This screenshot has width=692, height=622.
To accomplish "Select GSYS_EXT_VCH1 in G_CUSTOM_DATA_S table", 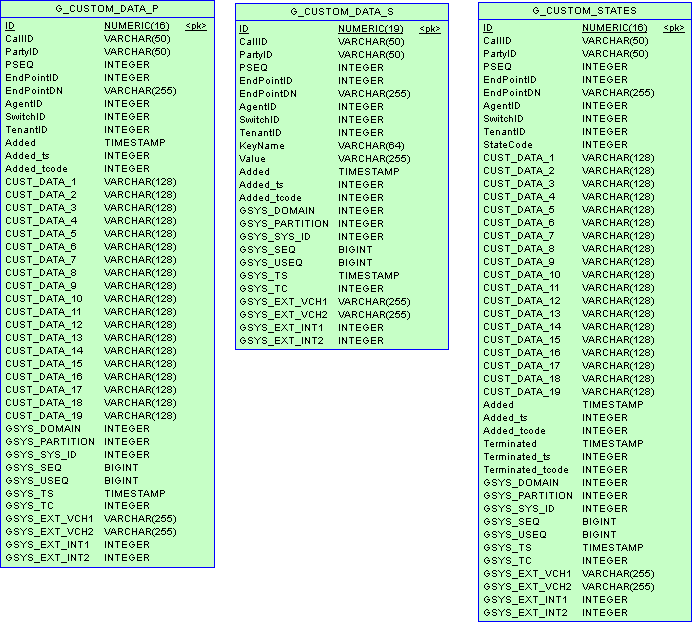I will [x=283, y=302].
